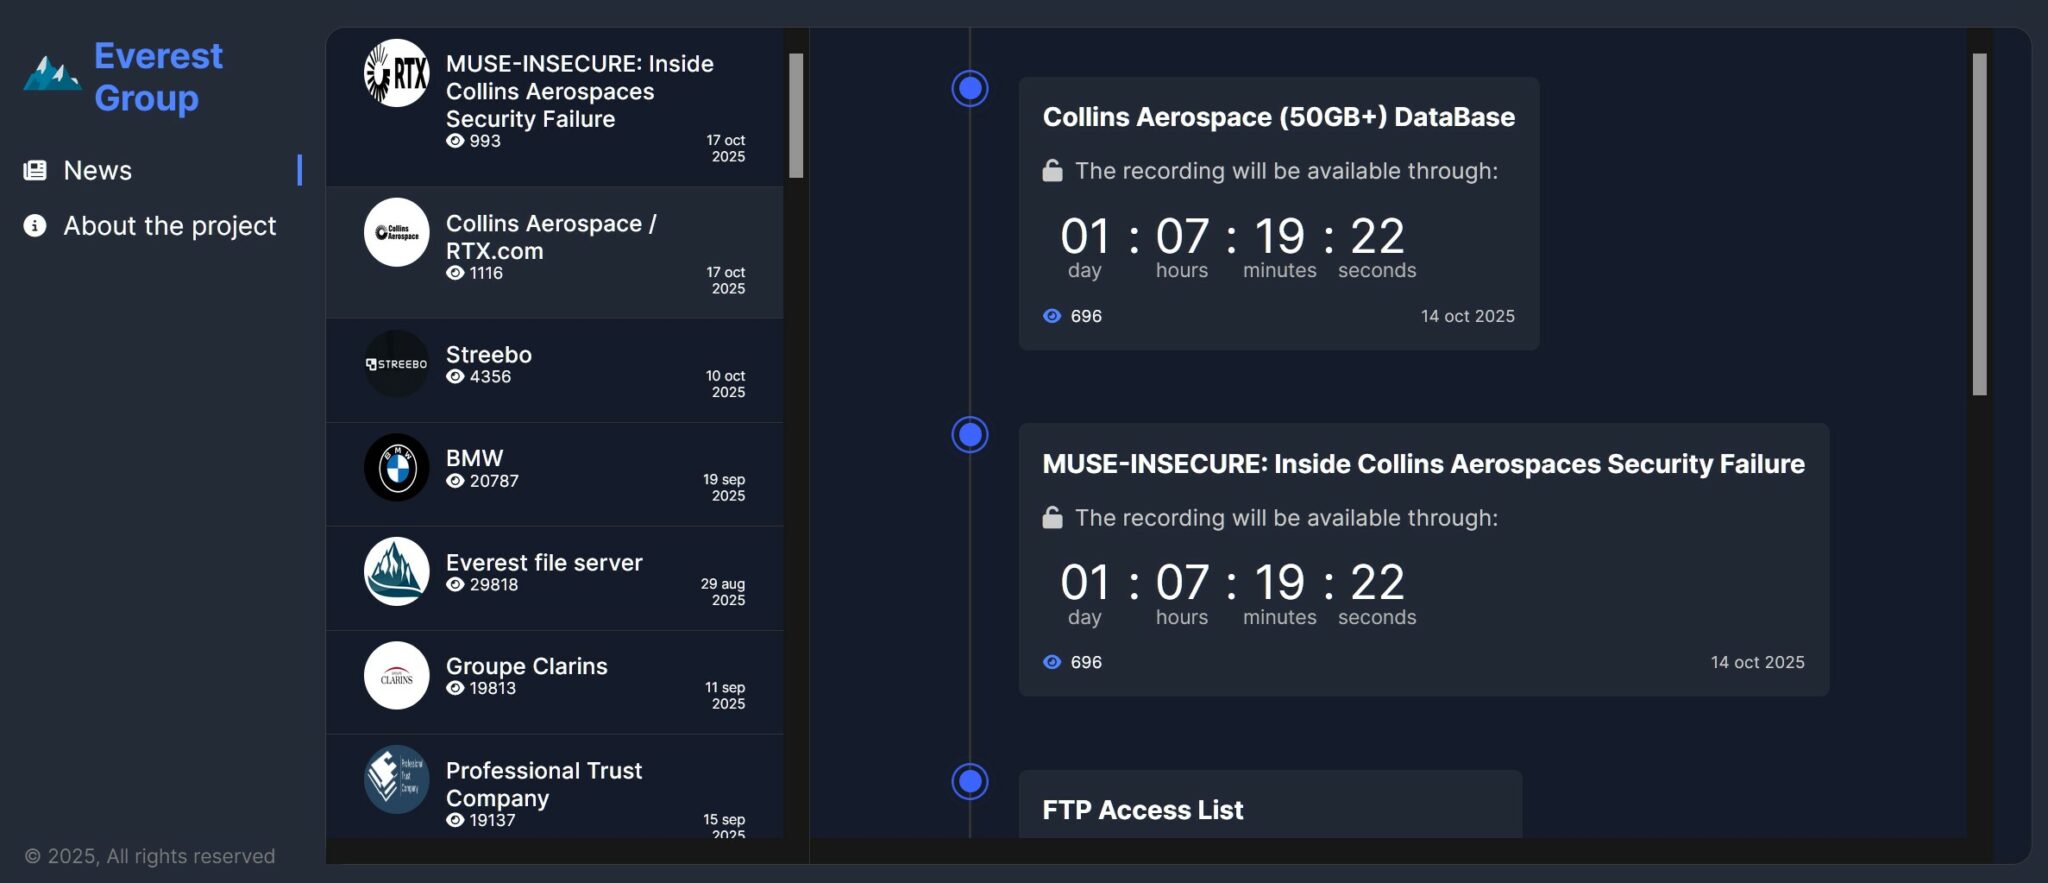
Task: Select the RTX logo thumbnail
Action: pyautogui.click(x=396, y=73)
